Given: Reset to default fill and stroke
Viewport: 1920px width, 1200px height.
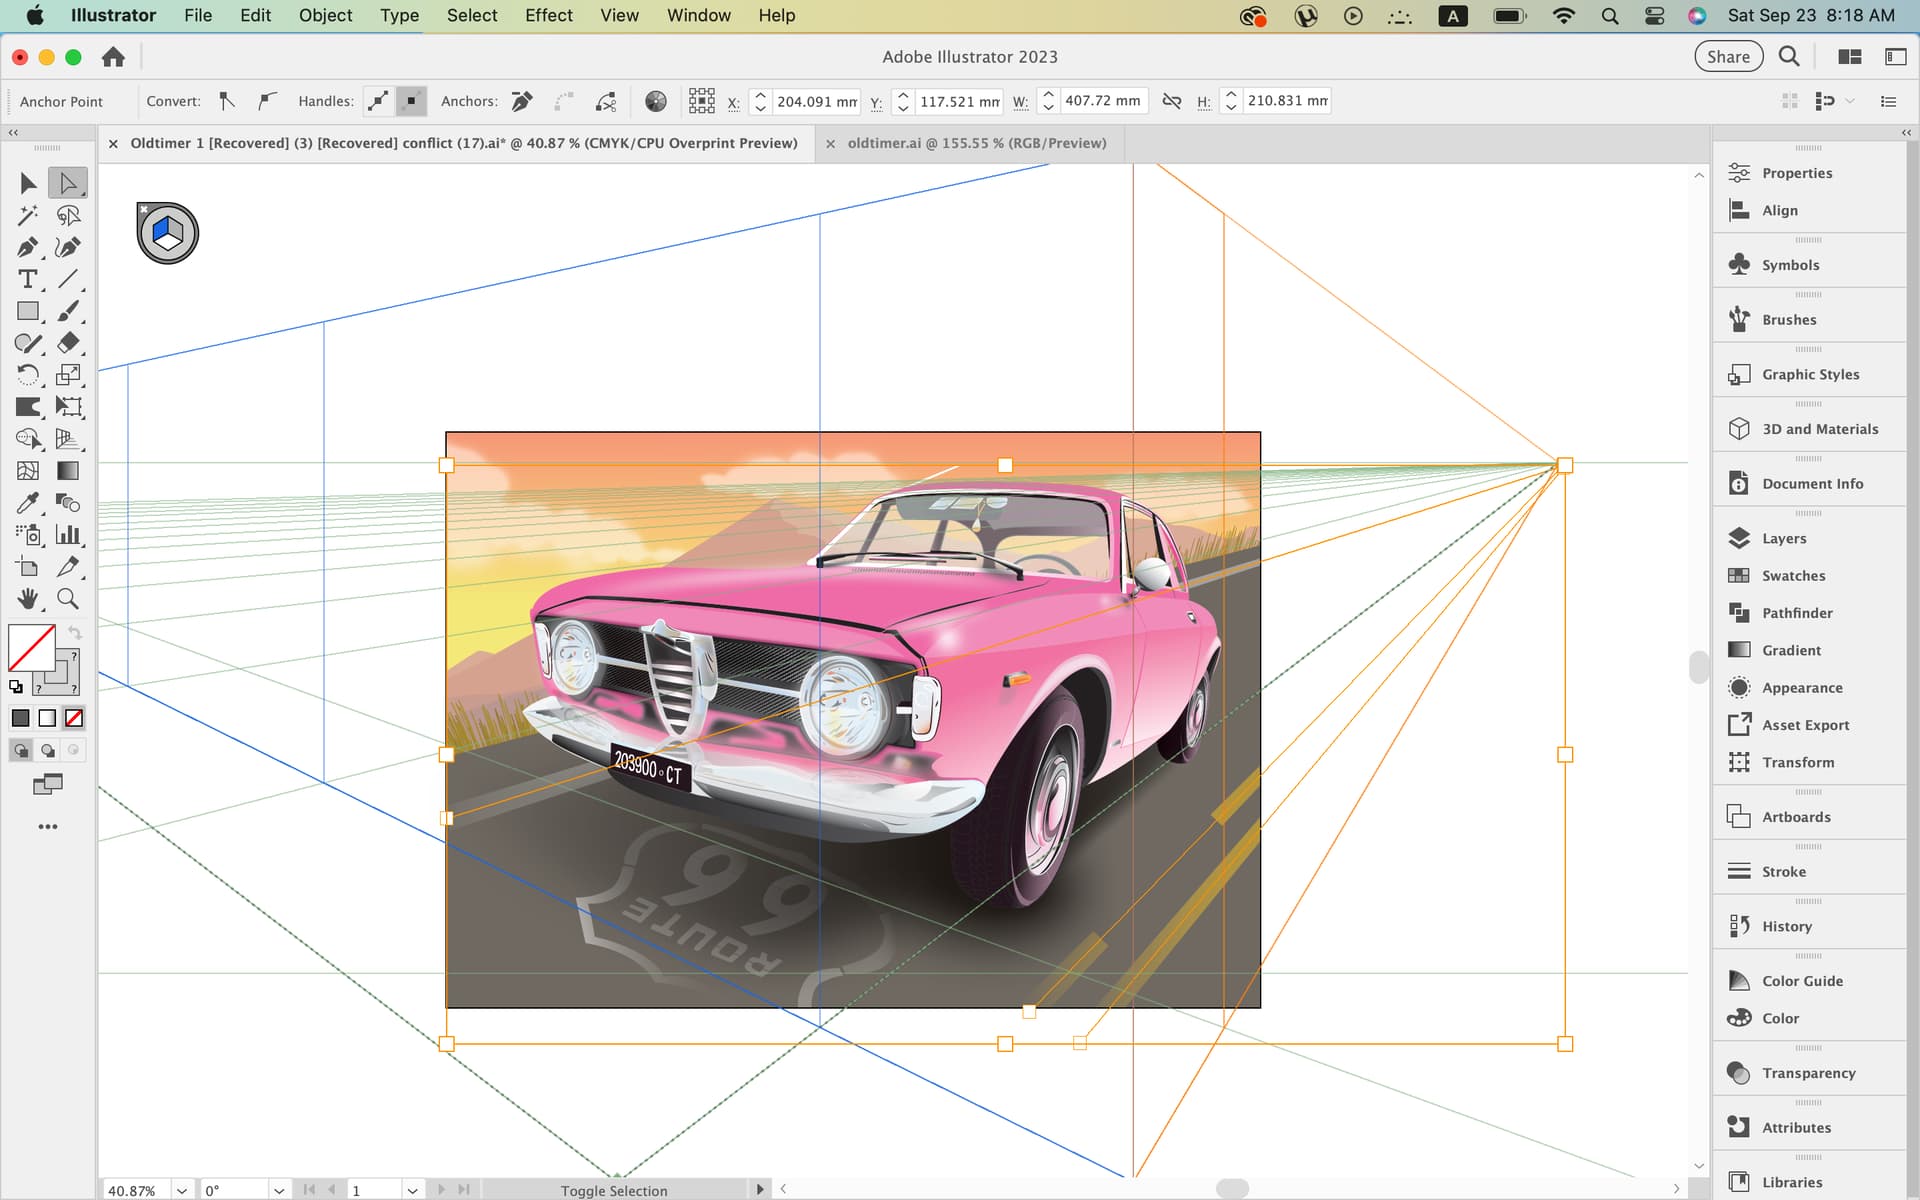Looking at the screenshot, I should (x=16, y=687).
